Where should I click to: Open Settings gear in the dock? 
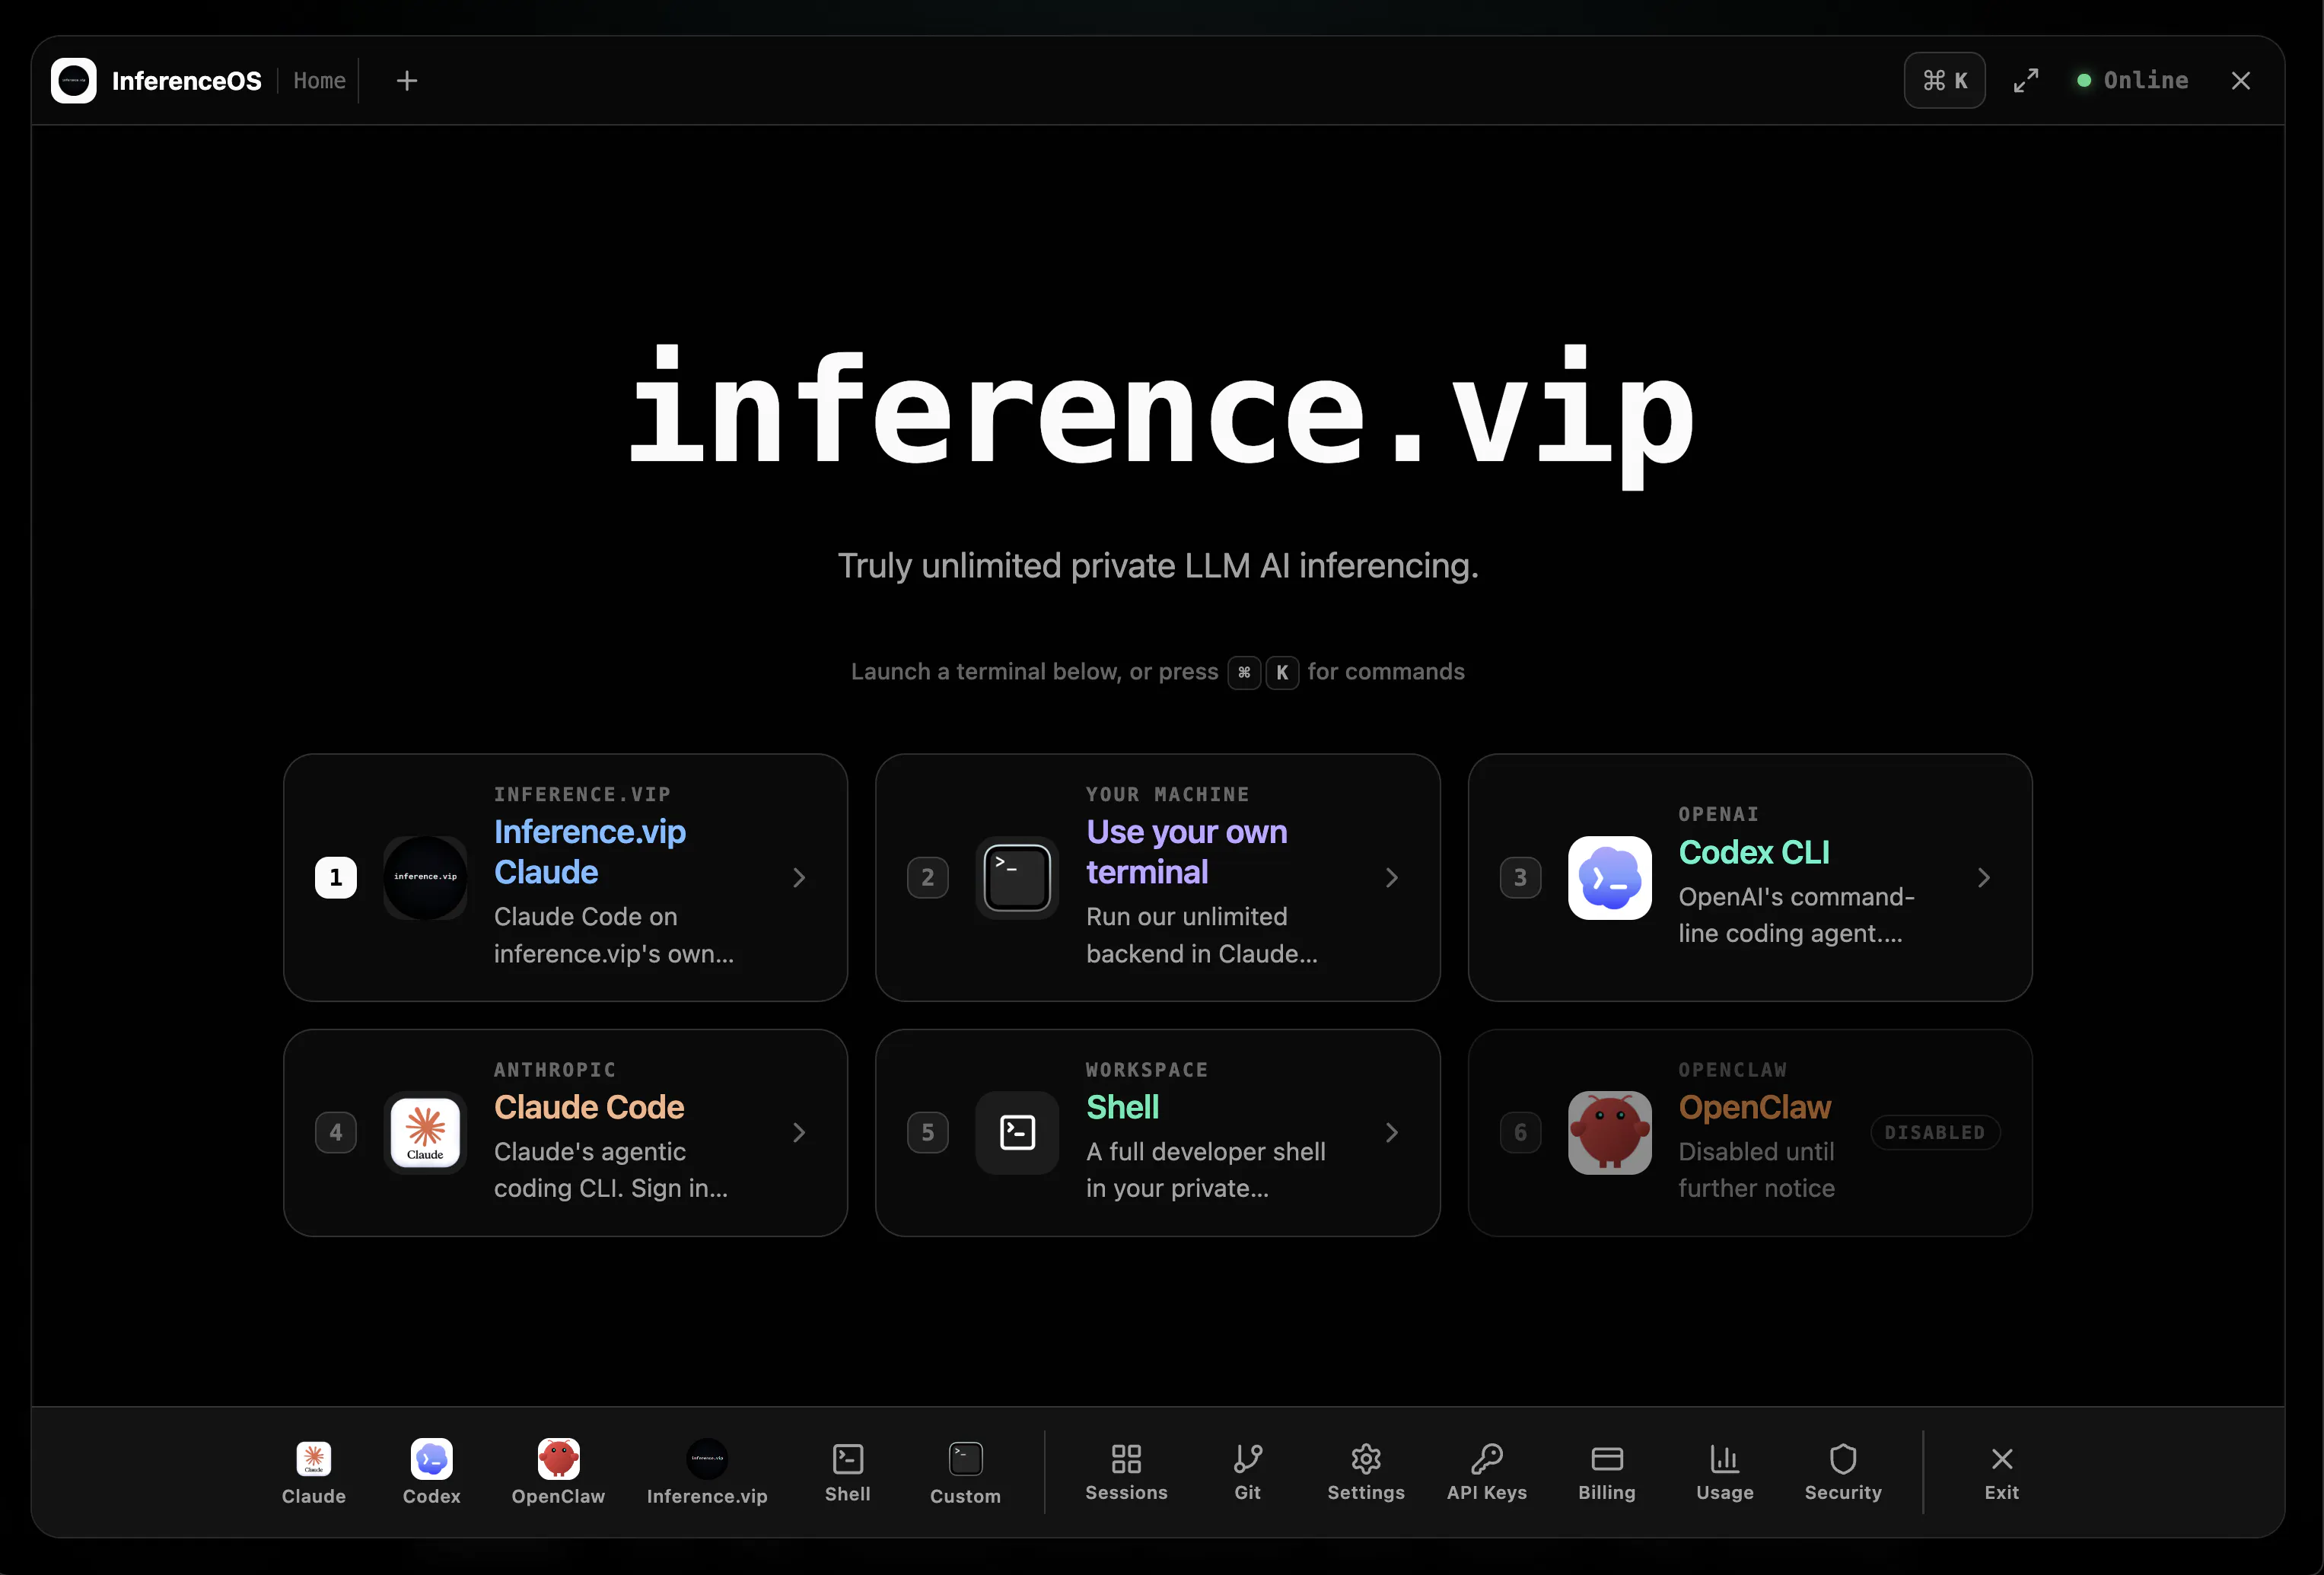point(1366,1471)
